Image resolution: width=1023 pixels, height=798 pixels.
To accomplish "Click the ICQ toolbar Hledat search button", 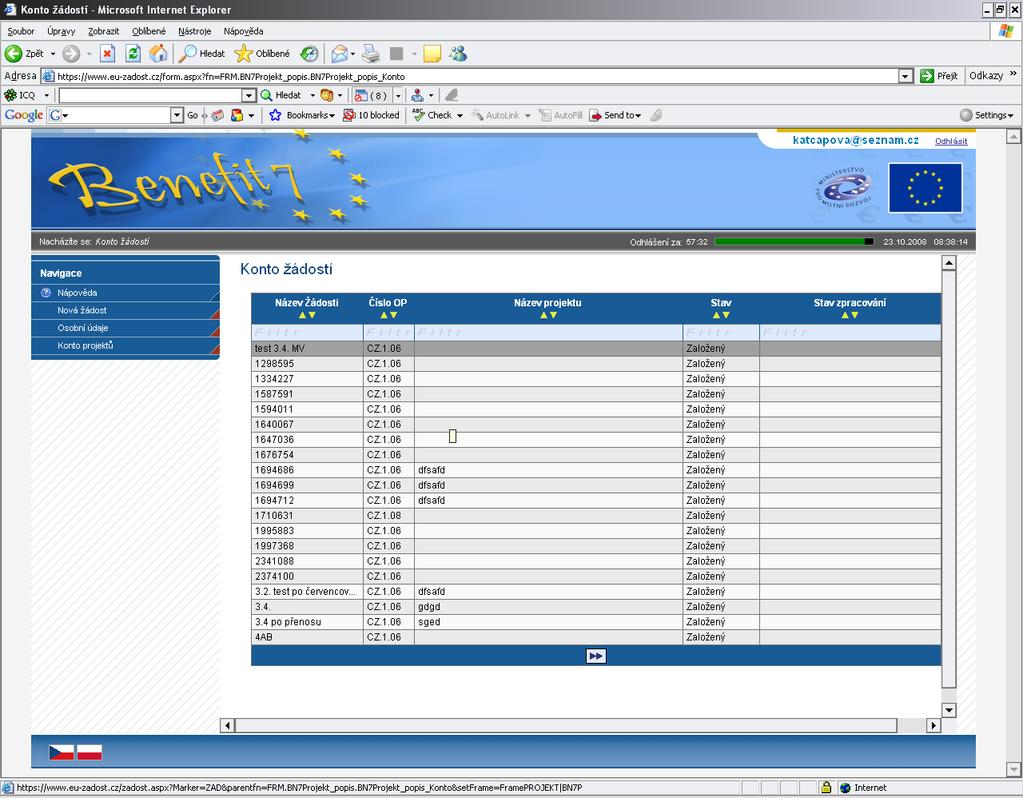I will point(281,95).
